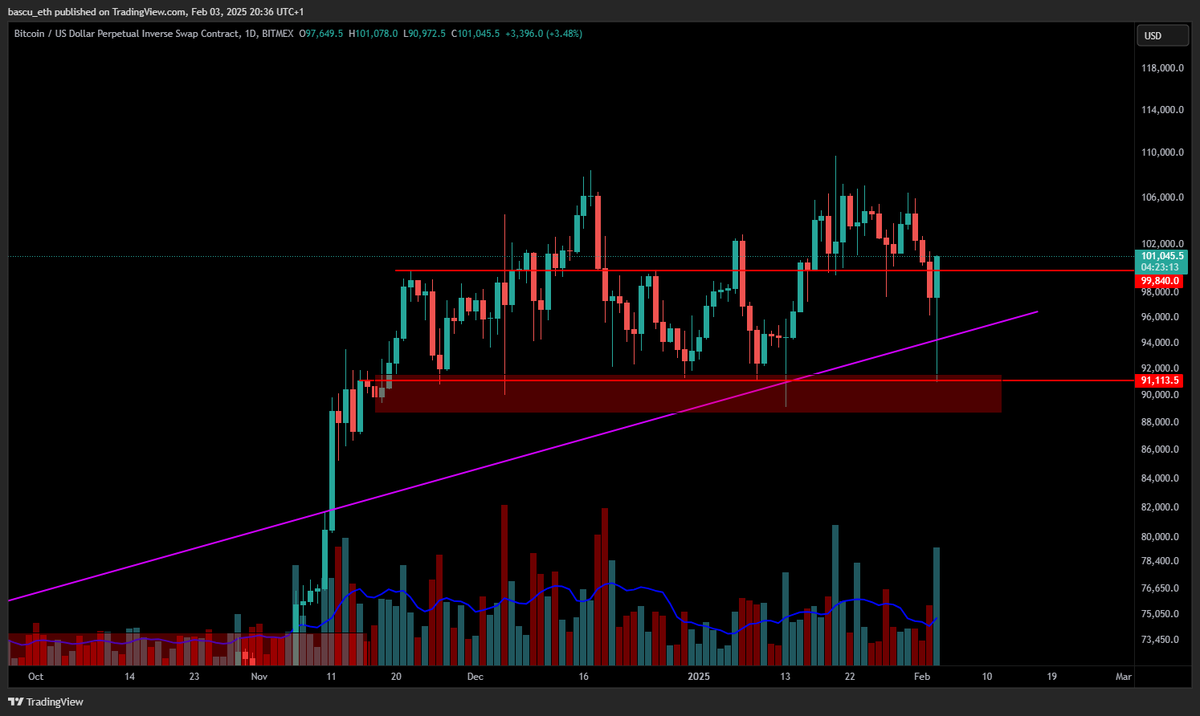Screen dimensions: 1200x716
Task: Click the tallest green volume bar near Feb
Action: click(x=937, y=606)
